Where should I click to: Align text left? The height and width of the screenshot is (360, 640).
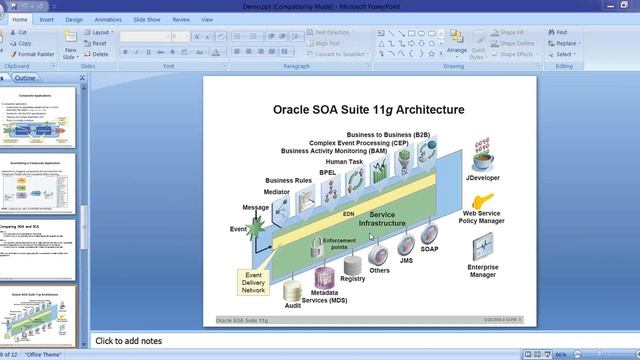coord(237,51)
